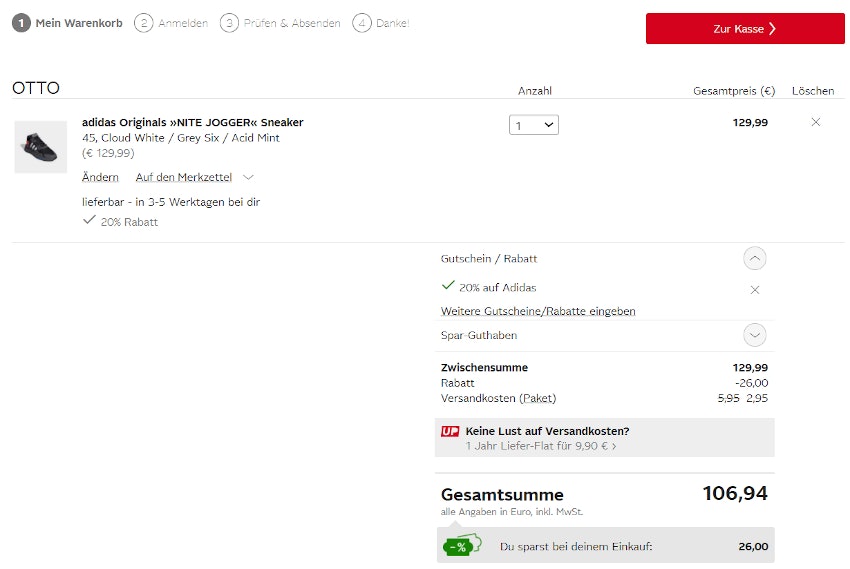Remove the adidas sneaker from cart
This screenshot has width=850, height=569.
click(x=815, y=122)
